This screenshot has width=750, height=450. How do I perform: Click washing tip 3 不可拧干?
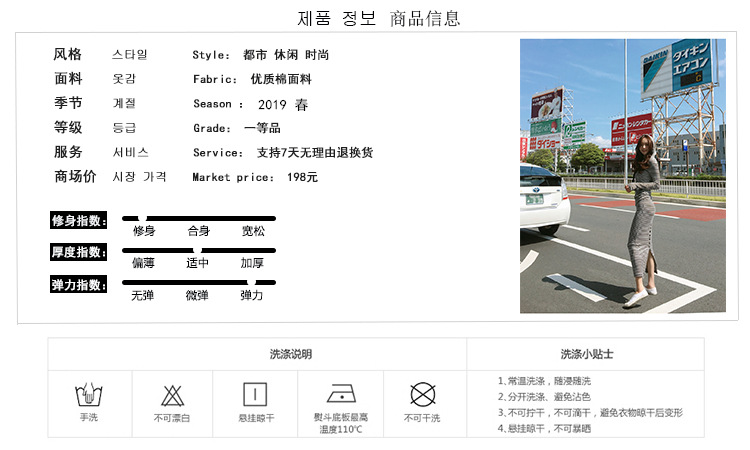tap(590, 413)
